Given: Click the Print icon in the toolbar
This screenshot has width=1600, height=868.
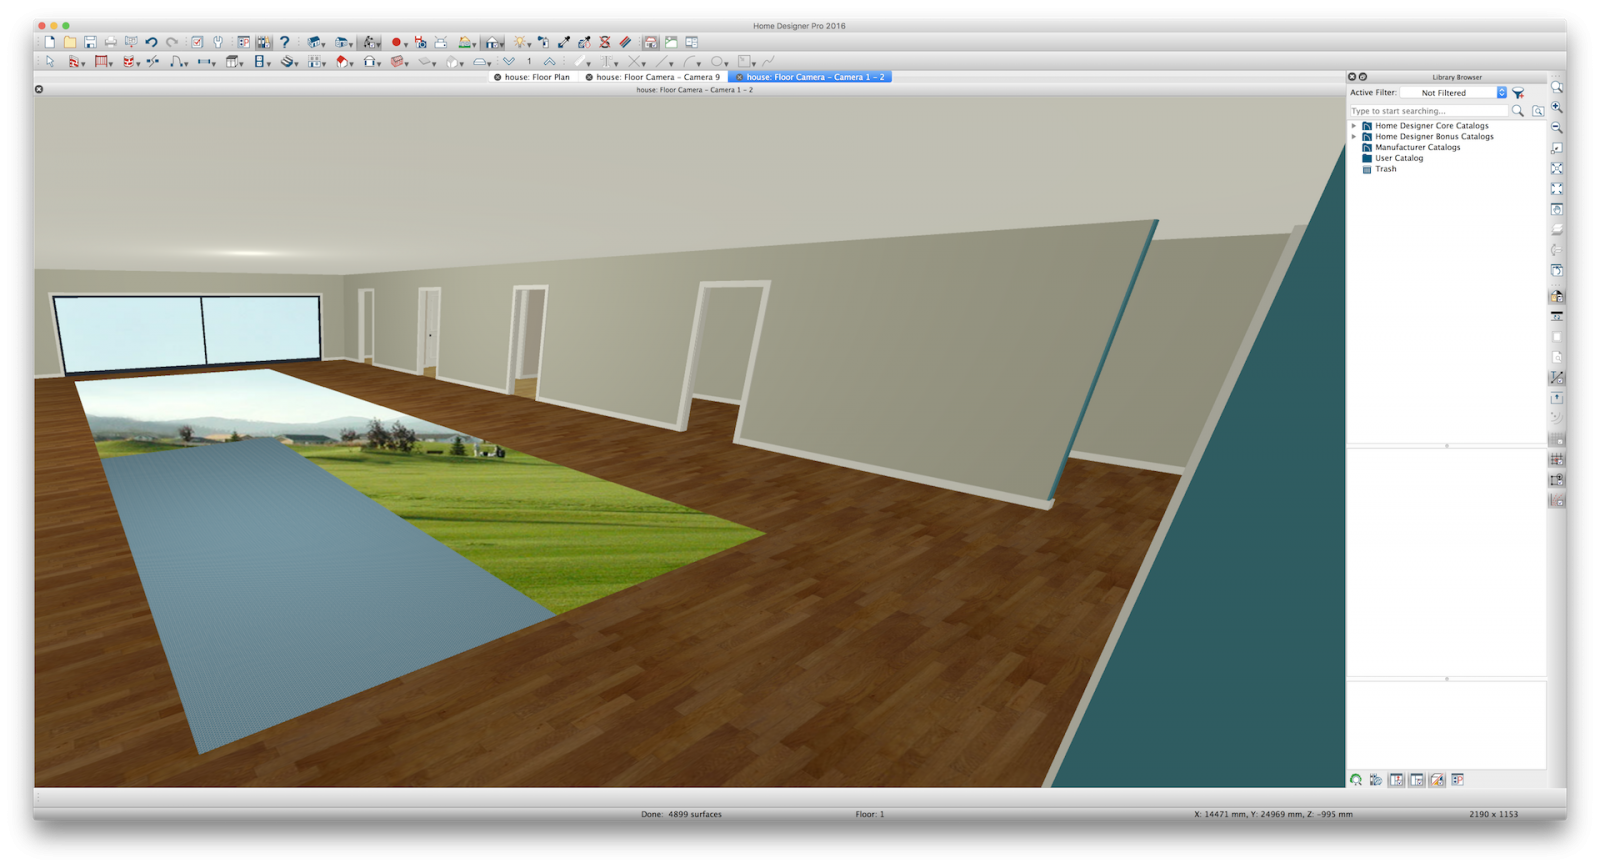Looking at the screenshot, I should tap(111, 42).
